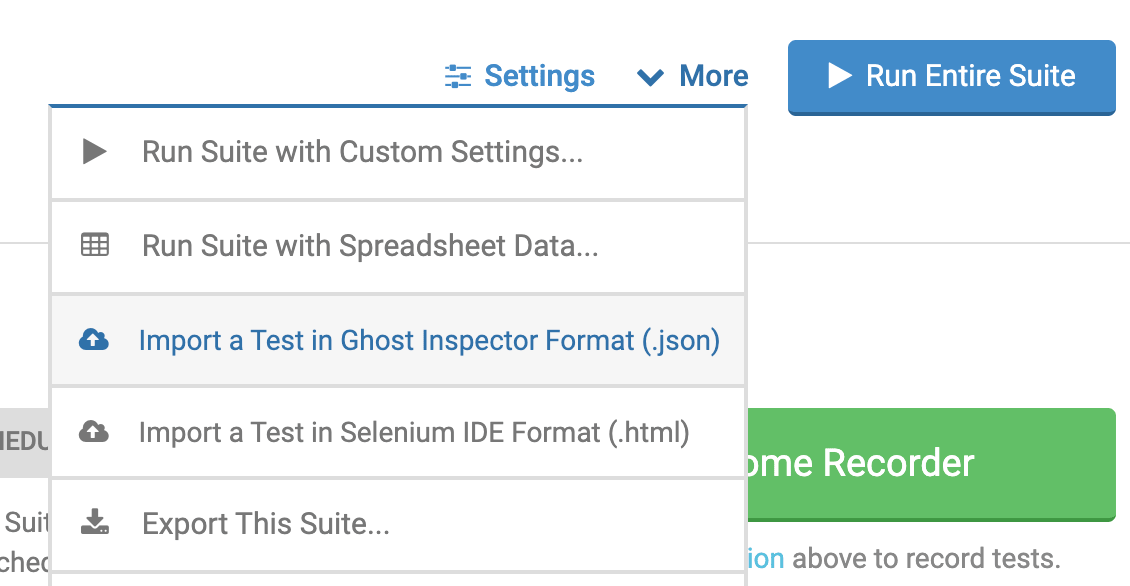Click the chevron icon beside More
1130x586 pixels.
coord(650,76)
